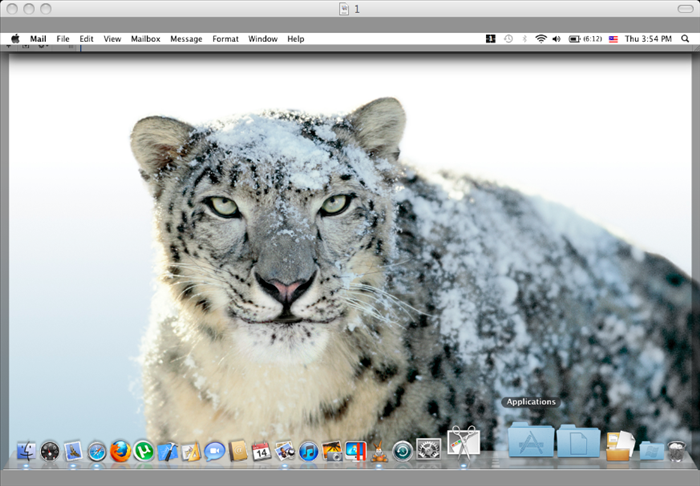Launch Dashboard from the Dock
The width and height of the screenshot is (700, 486).
pos(50,452)
